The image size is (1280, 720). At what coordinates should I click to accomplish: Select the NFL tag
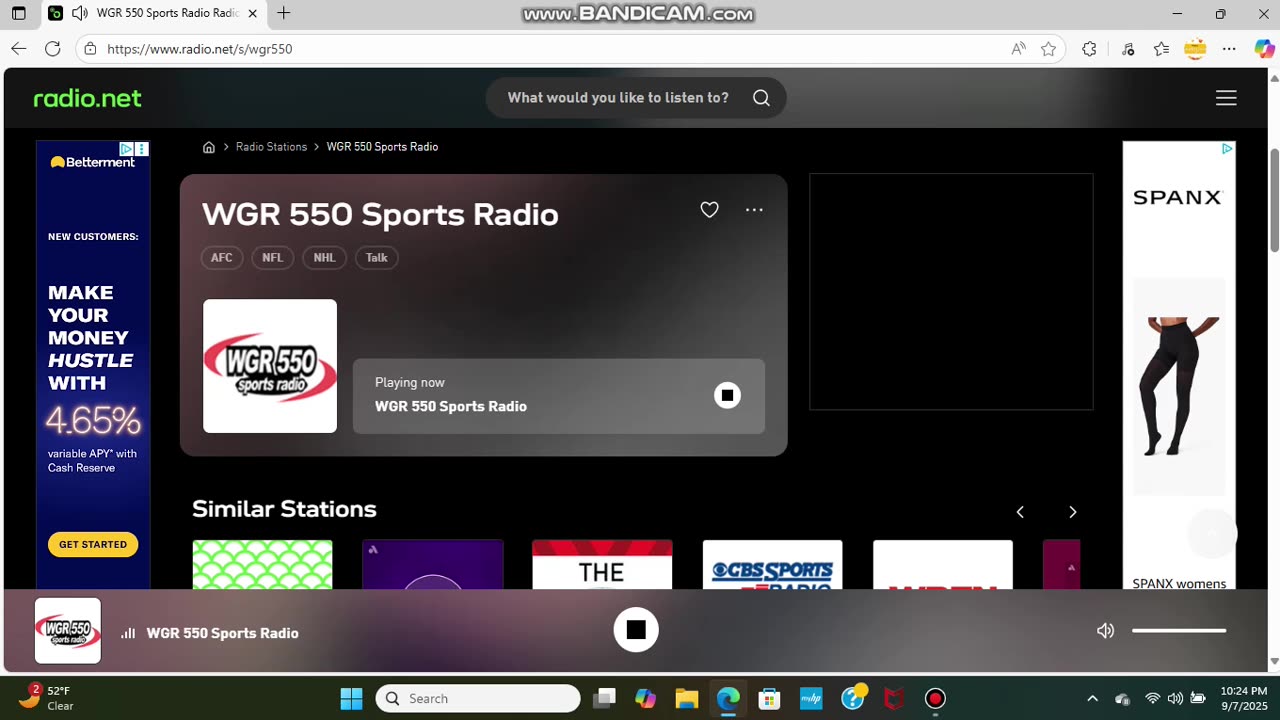[273, 258]
